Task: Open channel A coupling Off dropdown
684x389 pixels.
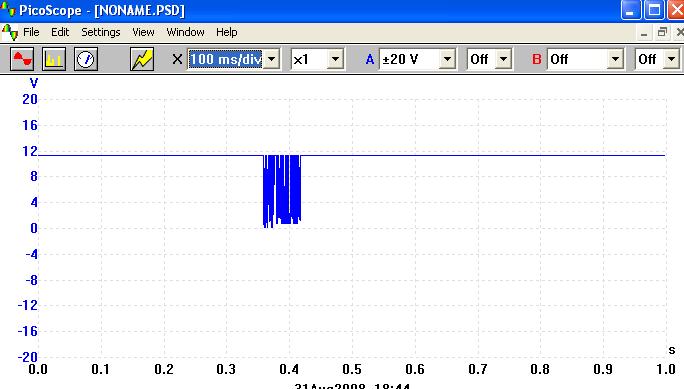Action: tap(503, 59)
